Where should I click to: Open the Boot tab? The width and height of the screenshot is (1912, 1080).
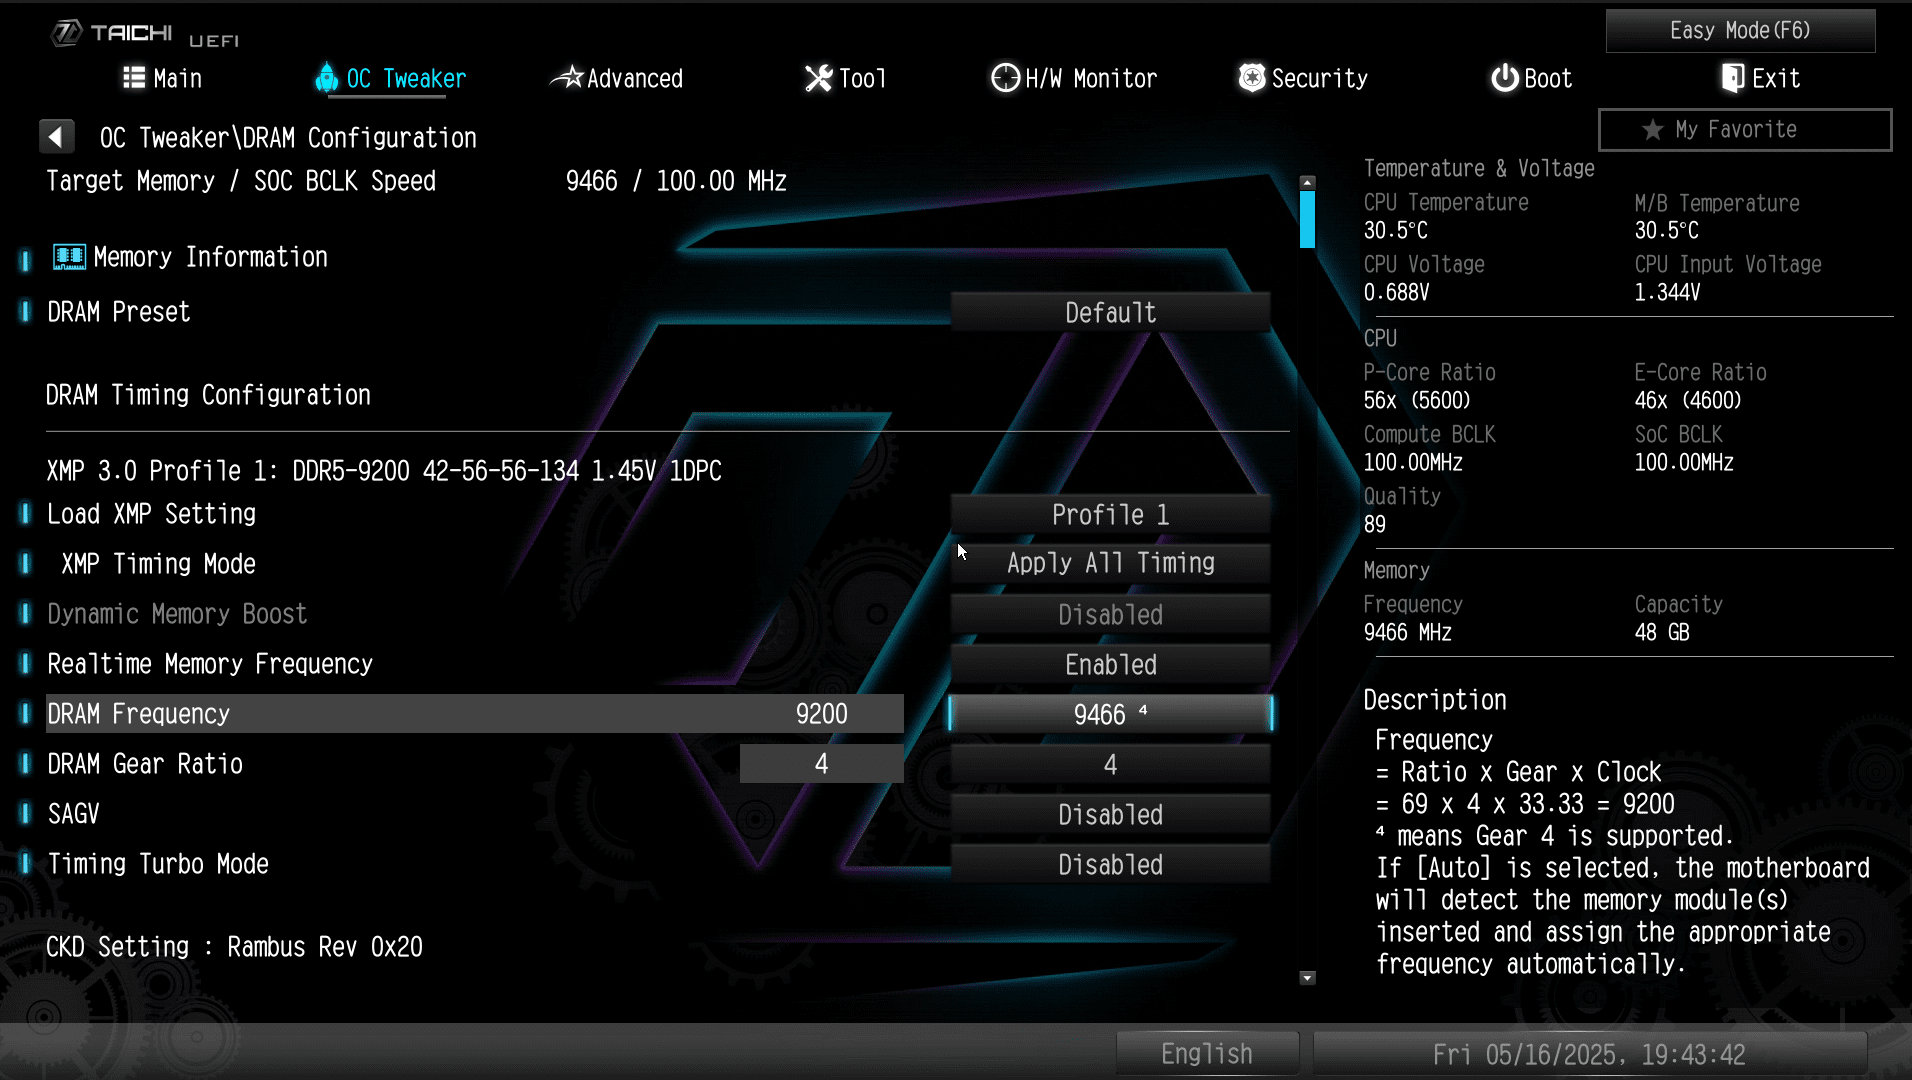[x=1531, y=78]
